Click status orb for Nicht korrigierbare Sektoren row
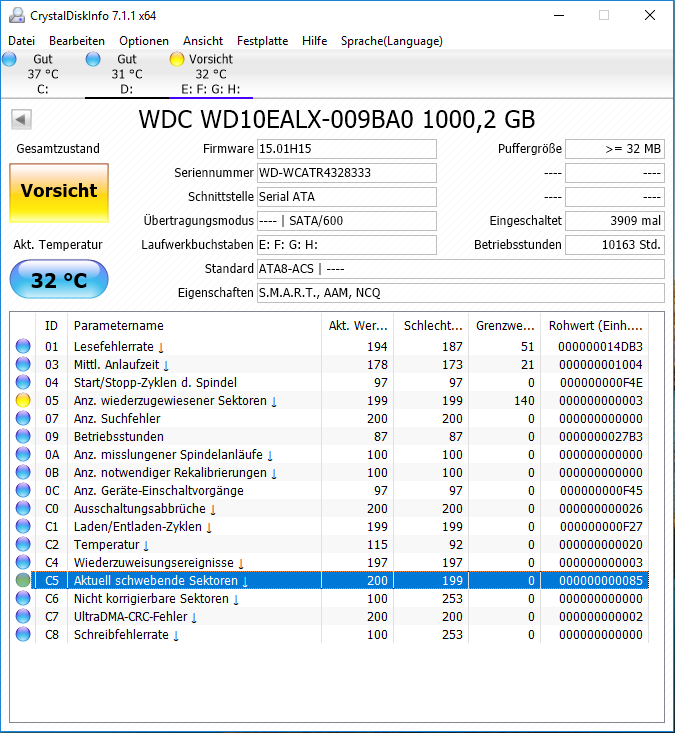This screenshot has height=733, width=675. (x=23, y=598)
